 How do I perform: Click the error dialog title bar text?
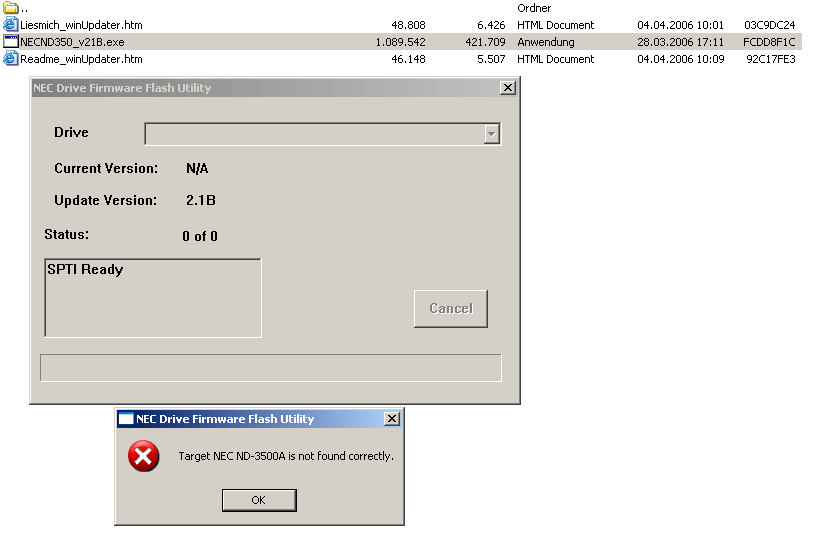coord(225,419)
